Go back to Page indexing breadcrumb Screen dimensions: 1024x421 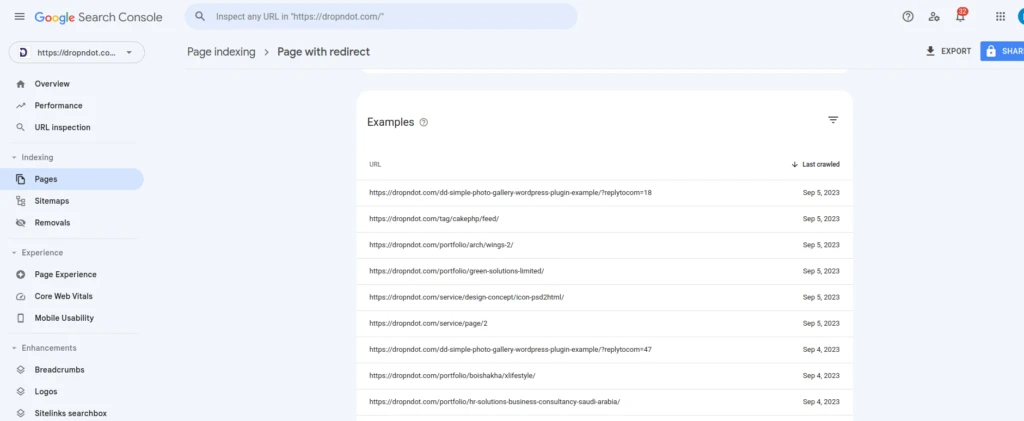(221, 52)
